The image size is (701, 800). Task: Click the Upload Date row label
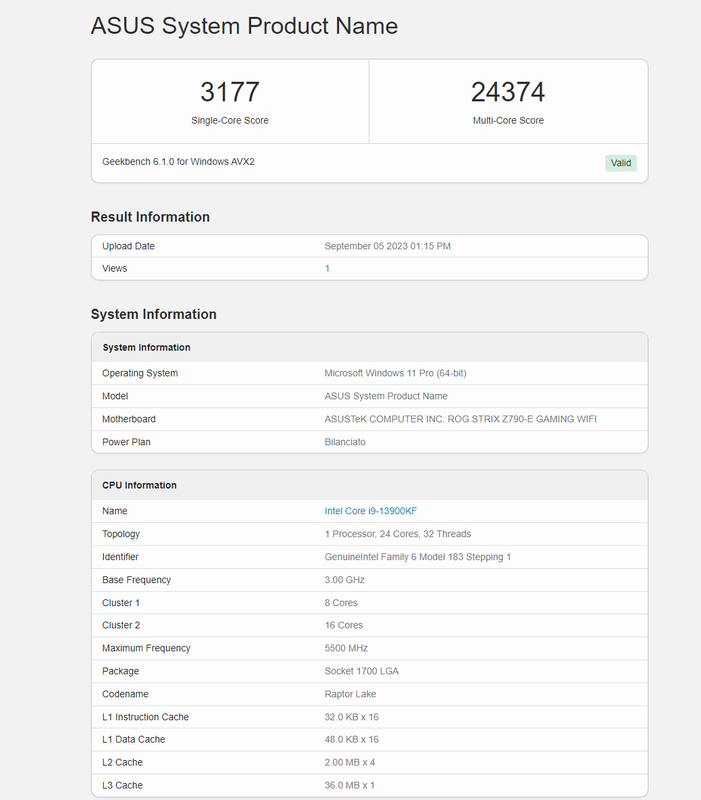(x=128, y=246)
